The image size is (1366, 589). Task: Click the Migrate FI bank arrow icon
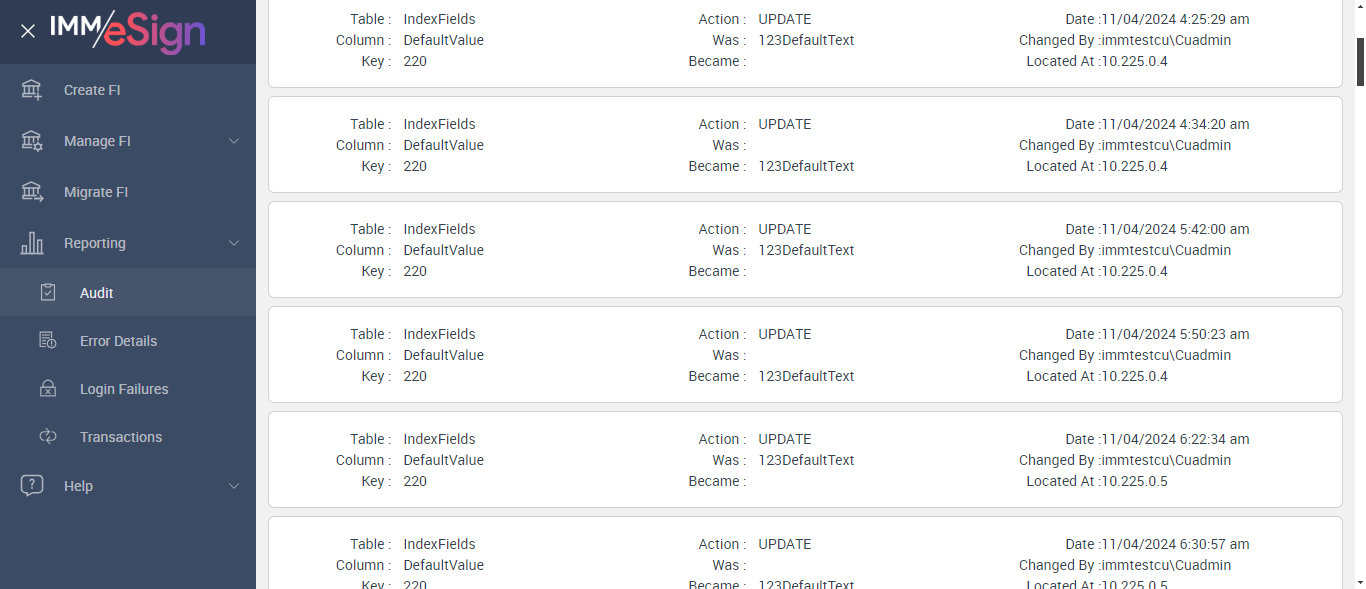click(x=32, y=192)
